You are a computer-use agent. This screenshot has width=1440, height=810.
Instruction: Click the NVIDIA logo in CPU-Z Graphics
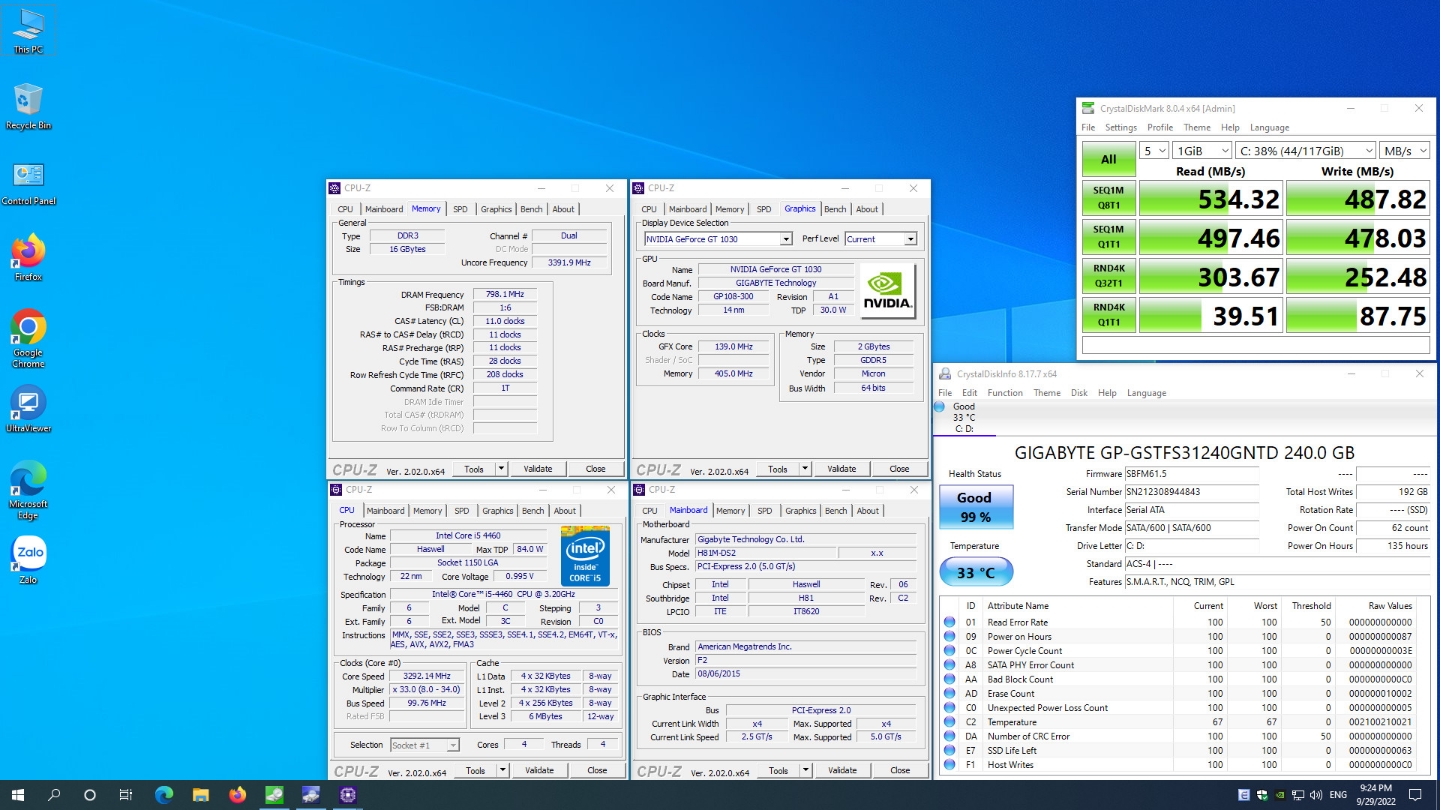coord(888,291)
